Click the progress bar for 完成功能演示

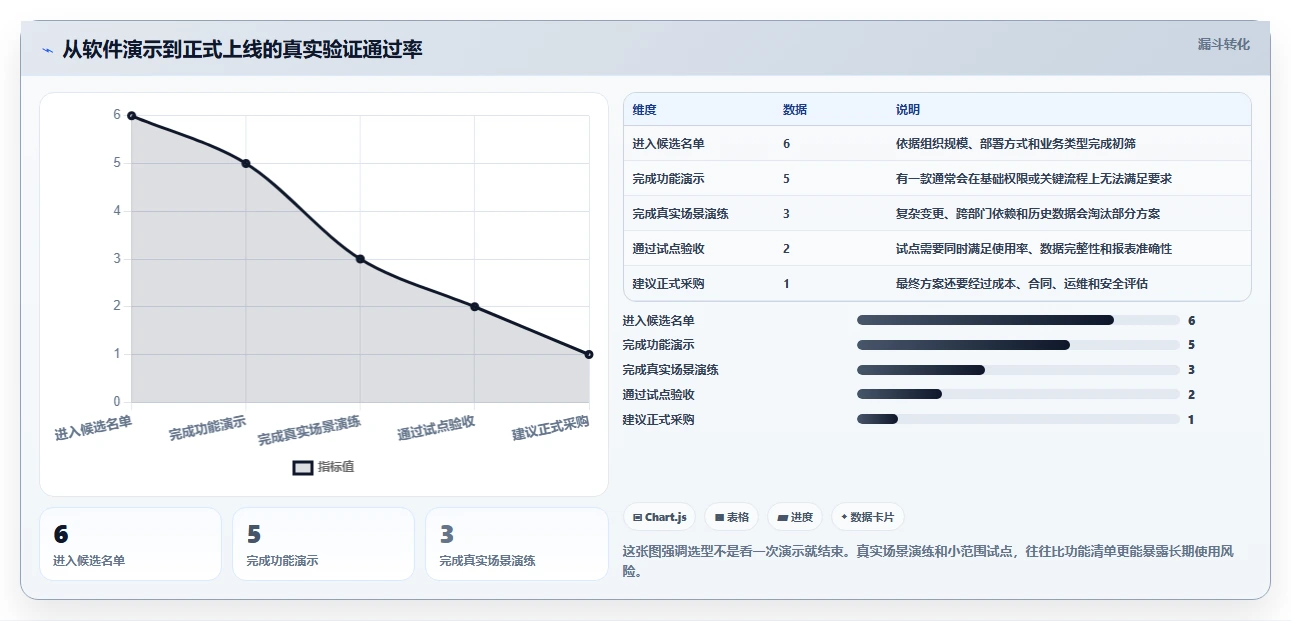pyautogui.click(x=1018, y=345)
